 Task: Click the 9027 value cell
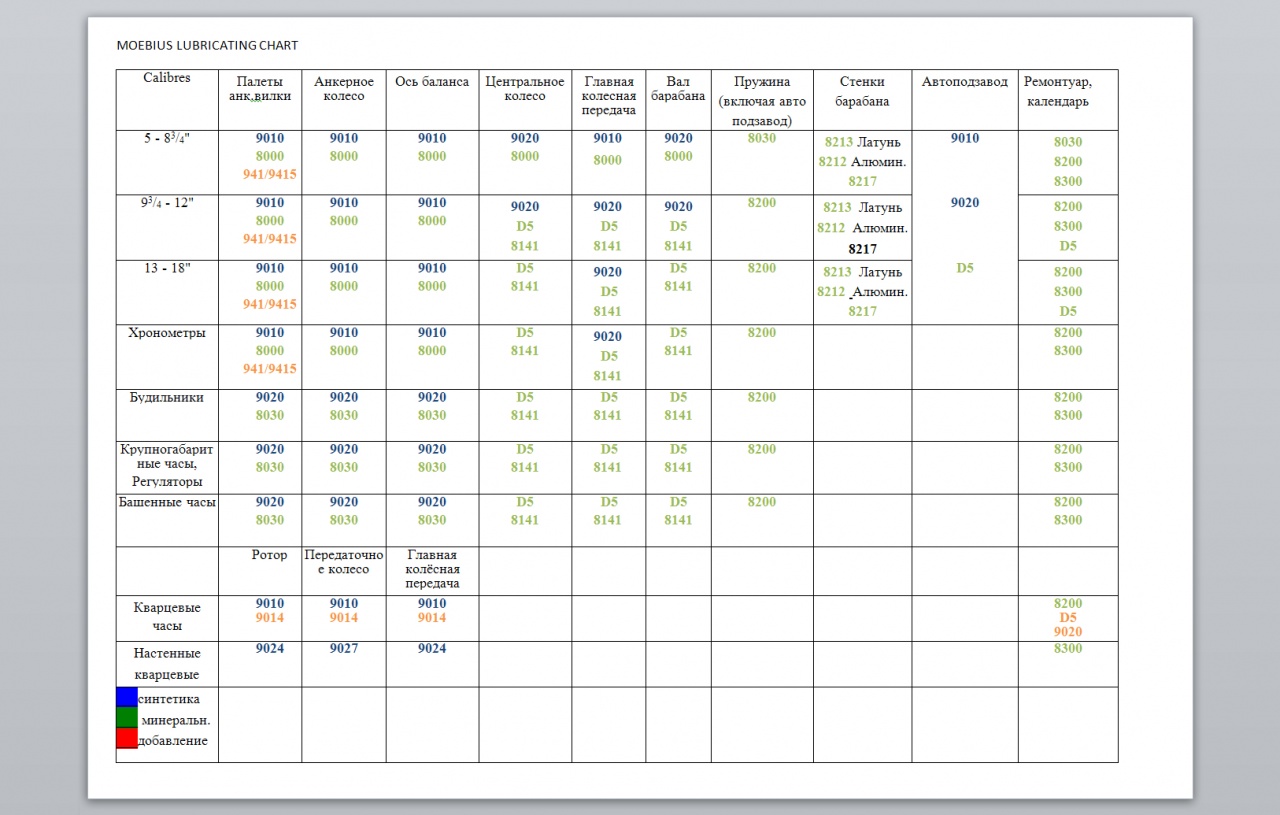[344, 649]
